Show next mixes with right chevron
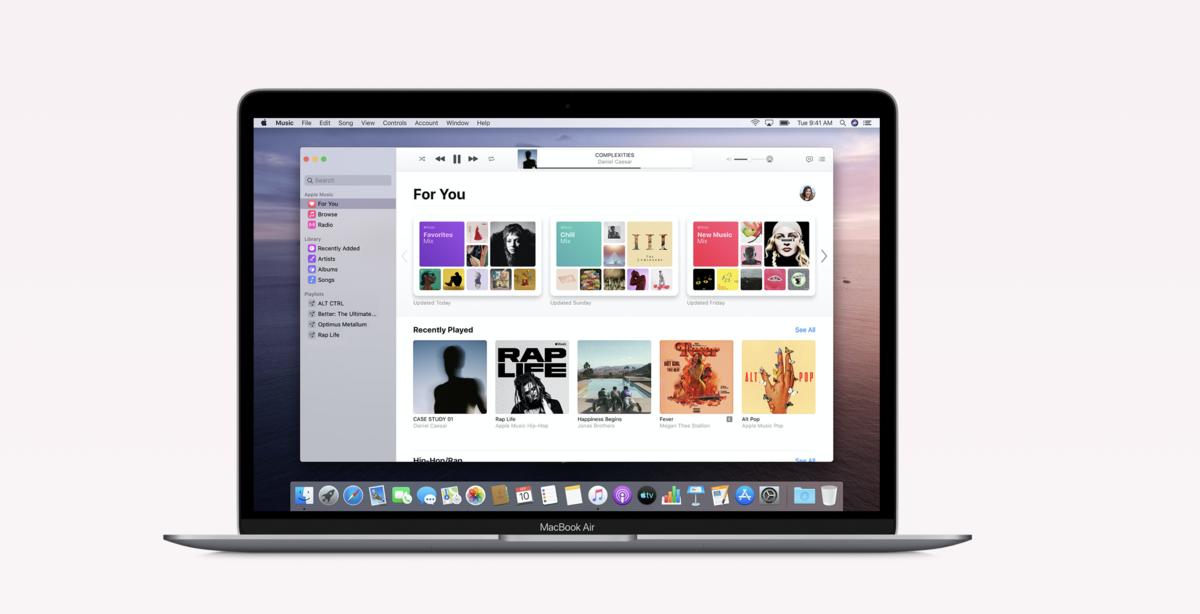 tap(824, 256)
